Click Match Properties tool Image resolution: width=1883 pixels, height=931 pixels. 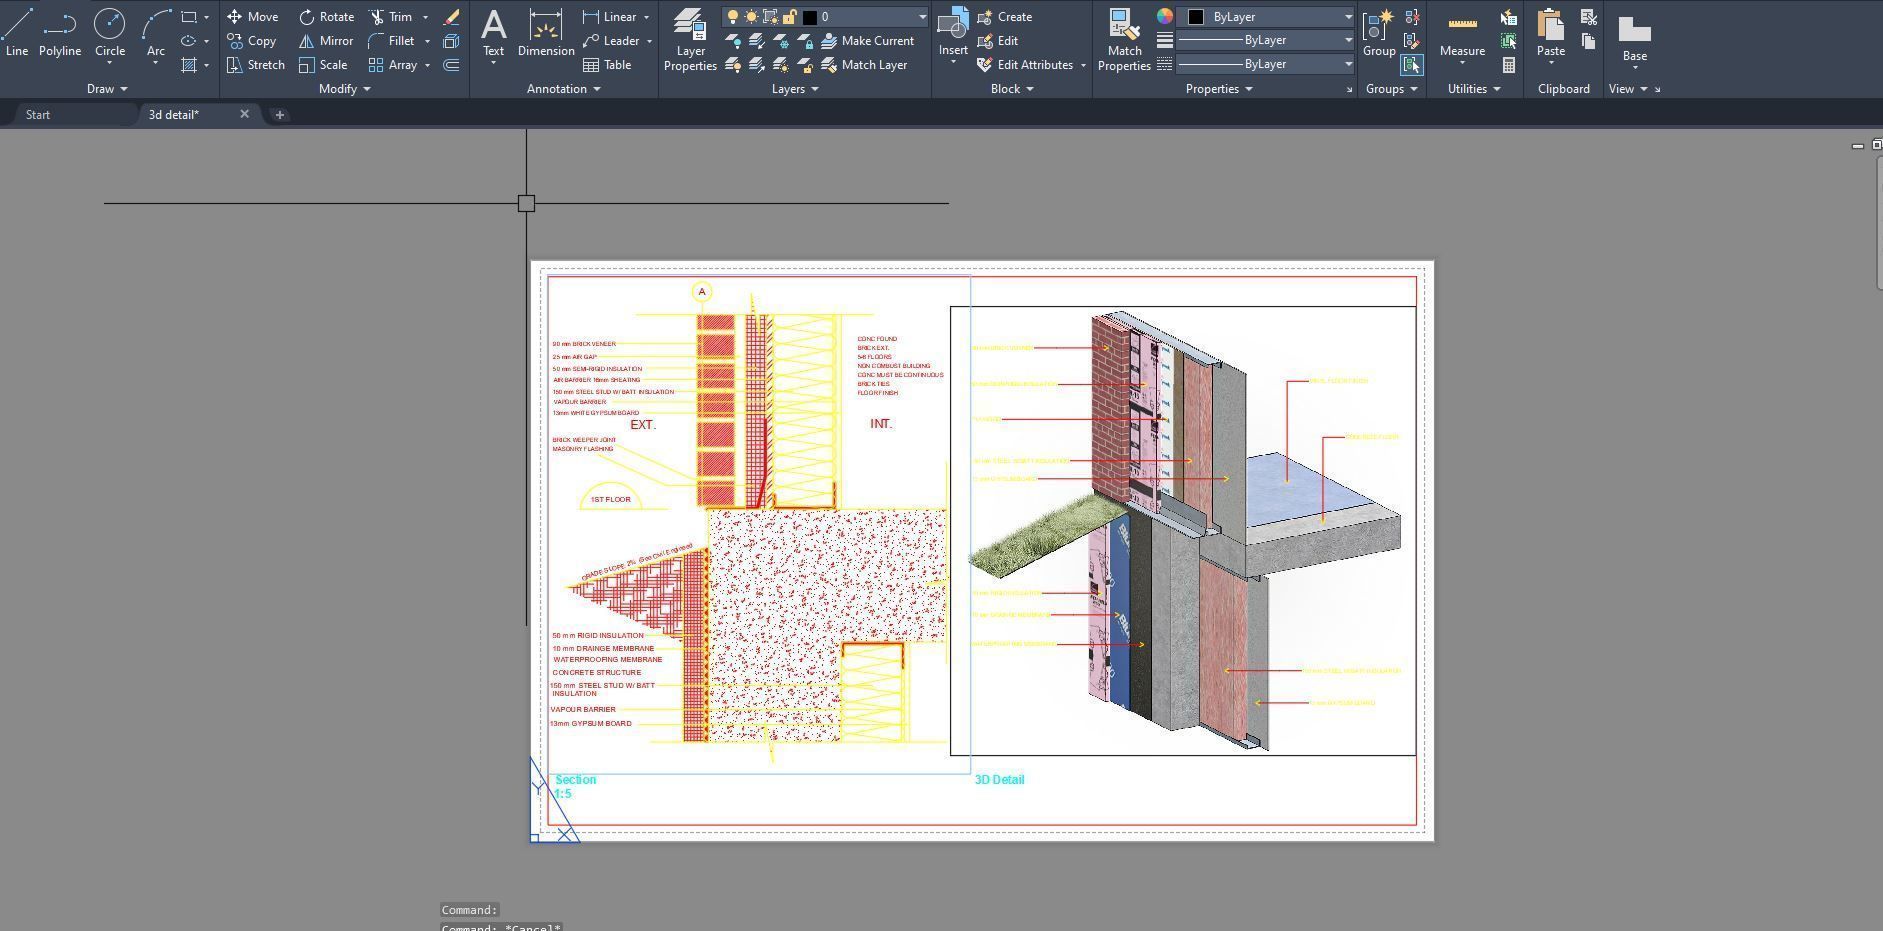point(1124,40)
